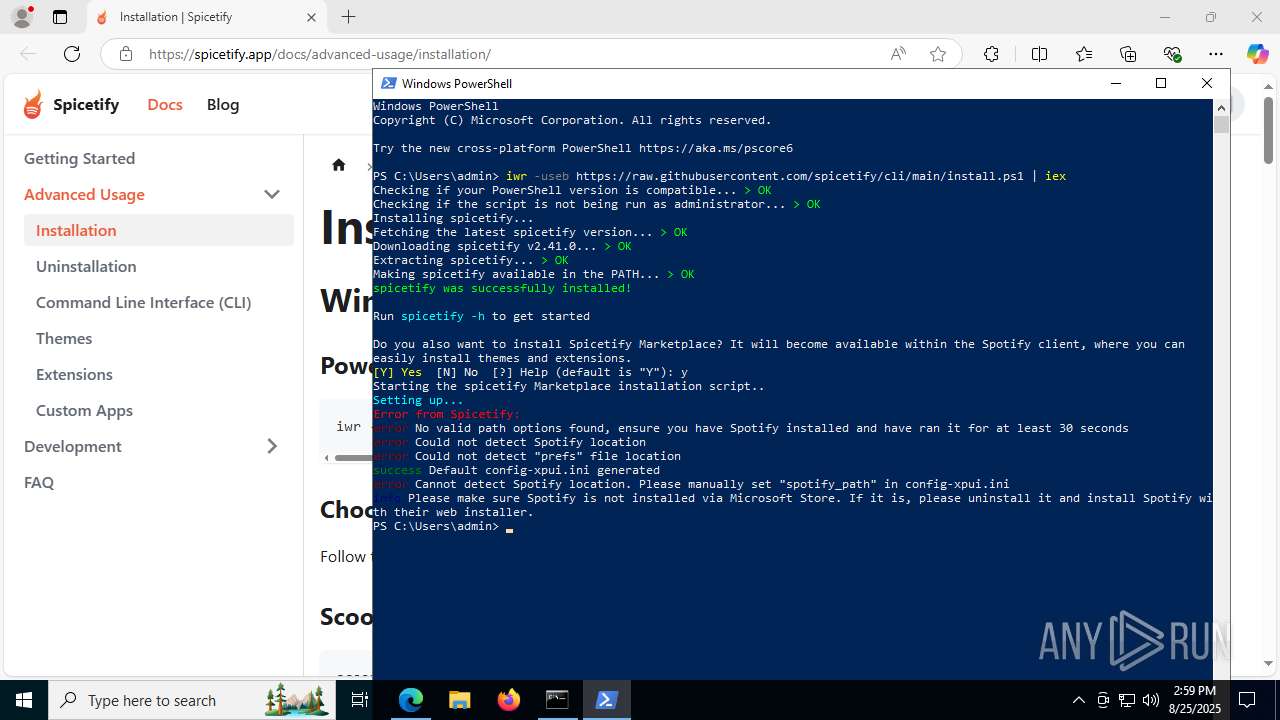Reload the current page
Image resolution: width=1280 pixels, height=720 pixels.
point(72,54)
